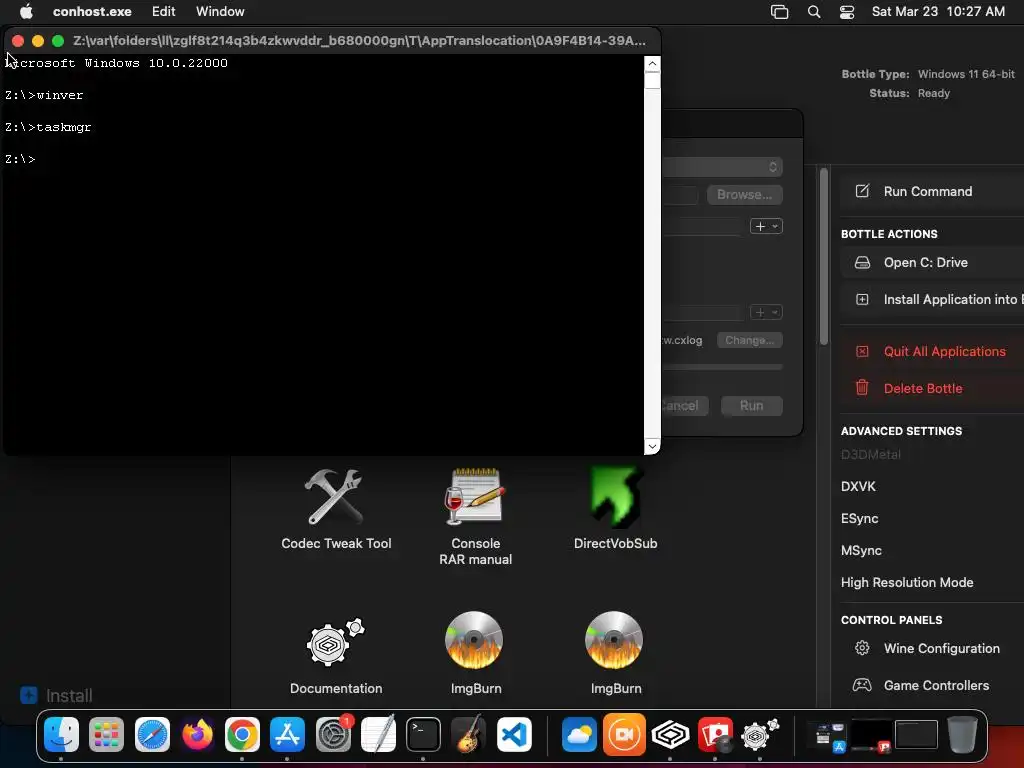The width and height of the screenshot is (1024, 768).
Task: Open Safari from the Dock
Action: (x=152, y=734)
